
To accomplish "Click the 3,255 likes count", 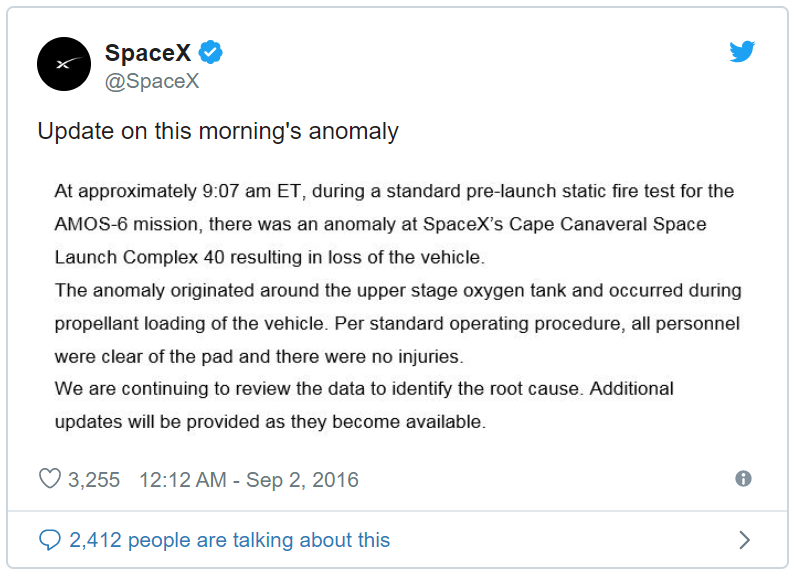I will coord(94,480).
